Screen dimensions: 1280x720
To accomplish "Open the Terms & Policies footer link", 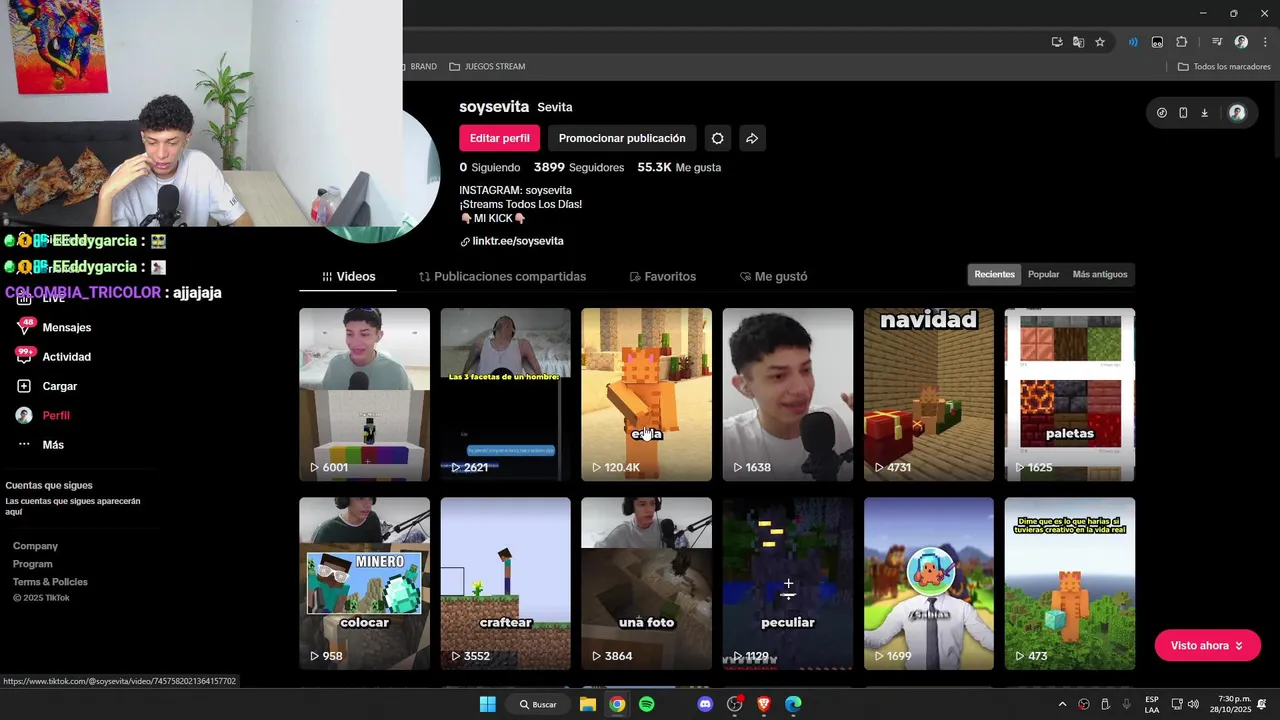I will (x=50, y=582).
